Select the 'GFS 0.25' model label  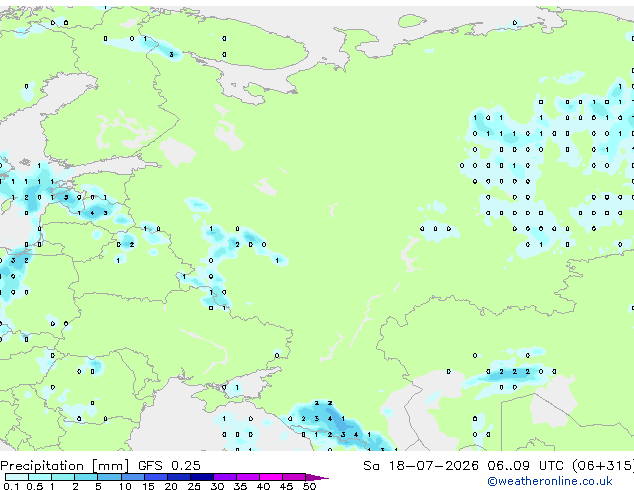pyautogui.click(x=169, y=466)
